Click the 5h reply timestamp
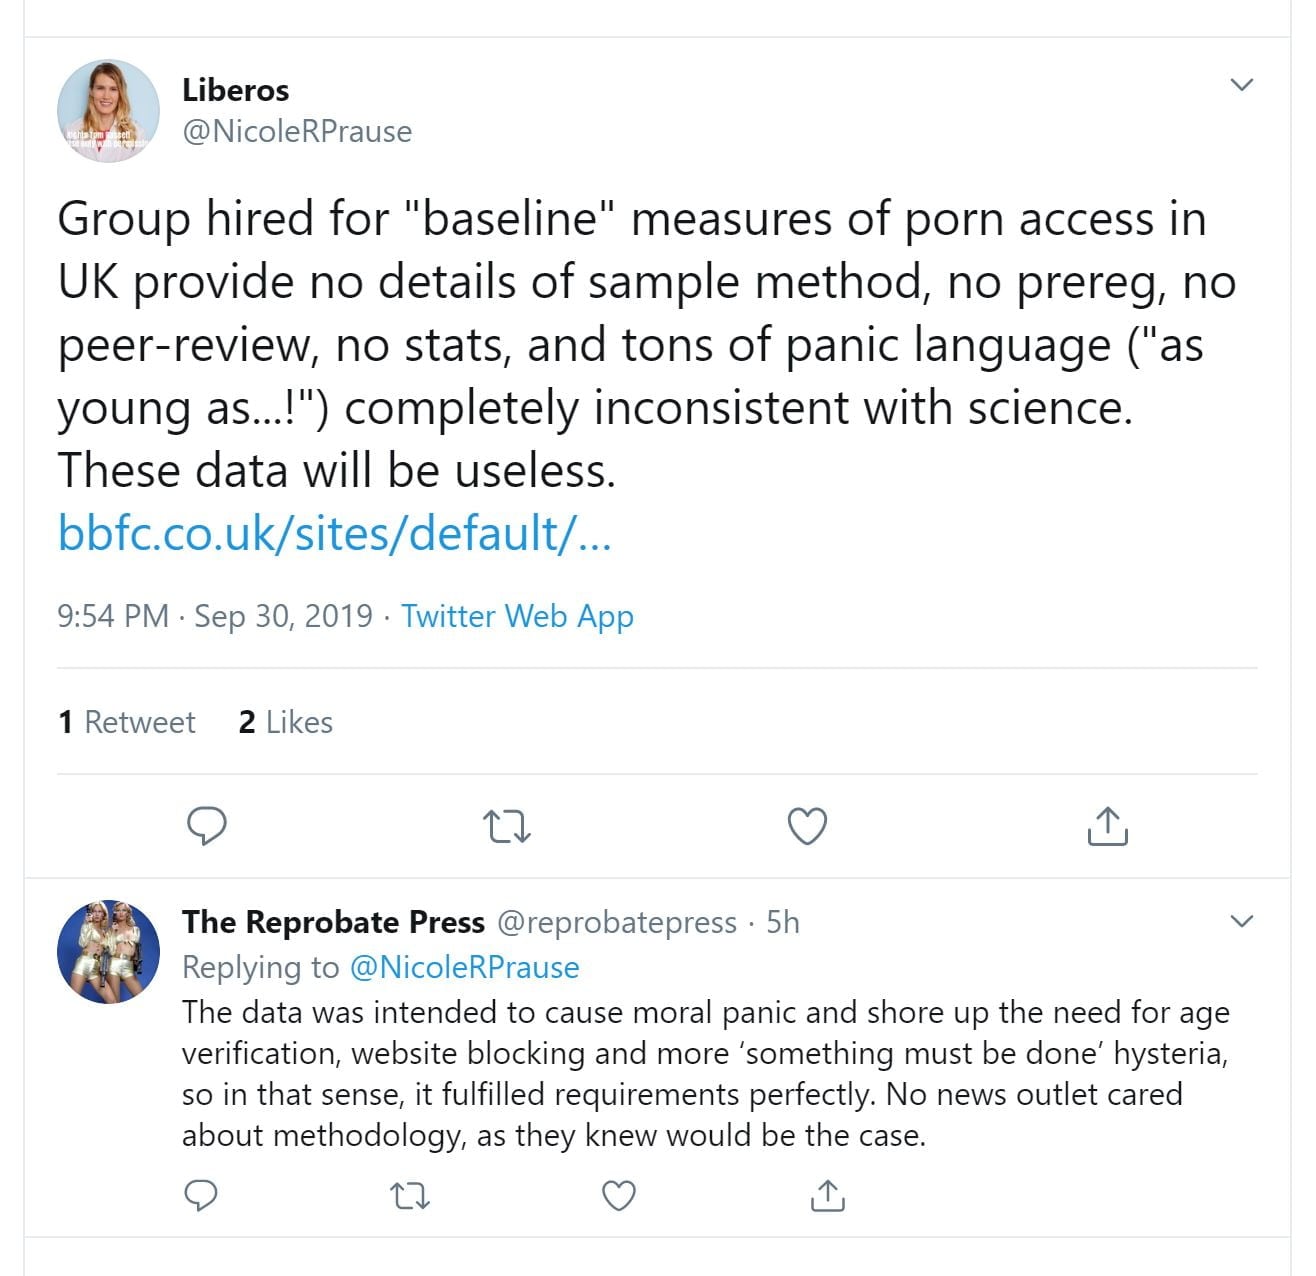The image size is (1316, 1276). click(x=783, y=922)
